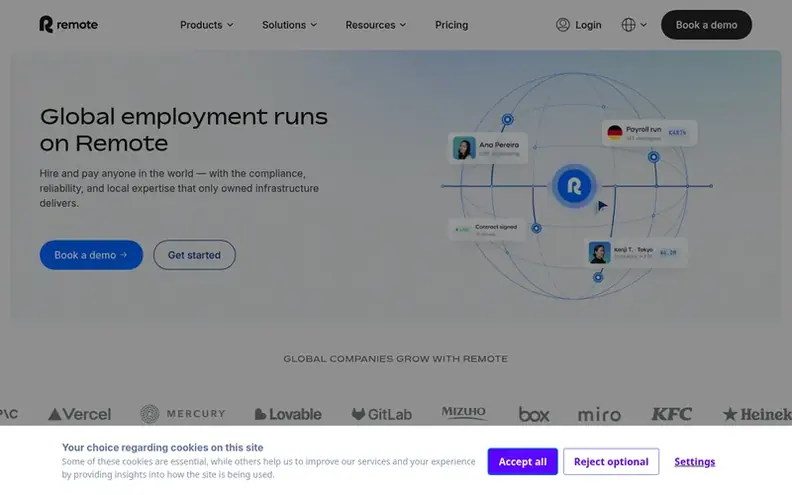Open the Resources menu
The image size is (792, 495).
376,25
